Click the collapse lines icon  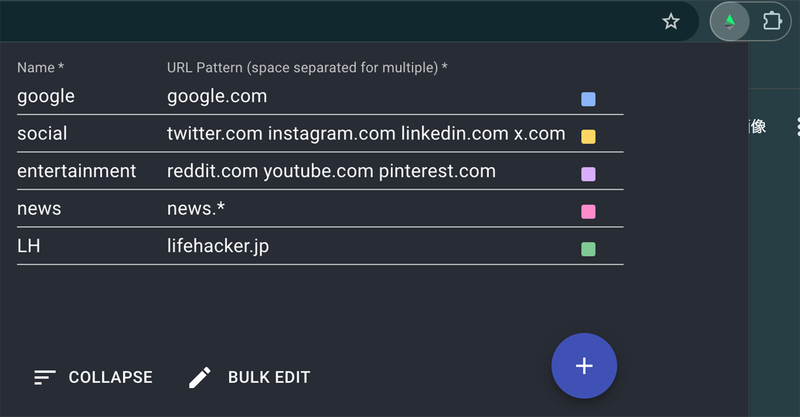(44, 377)
